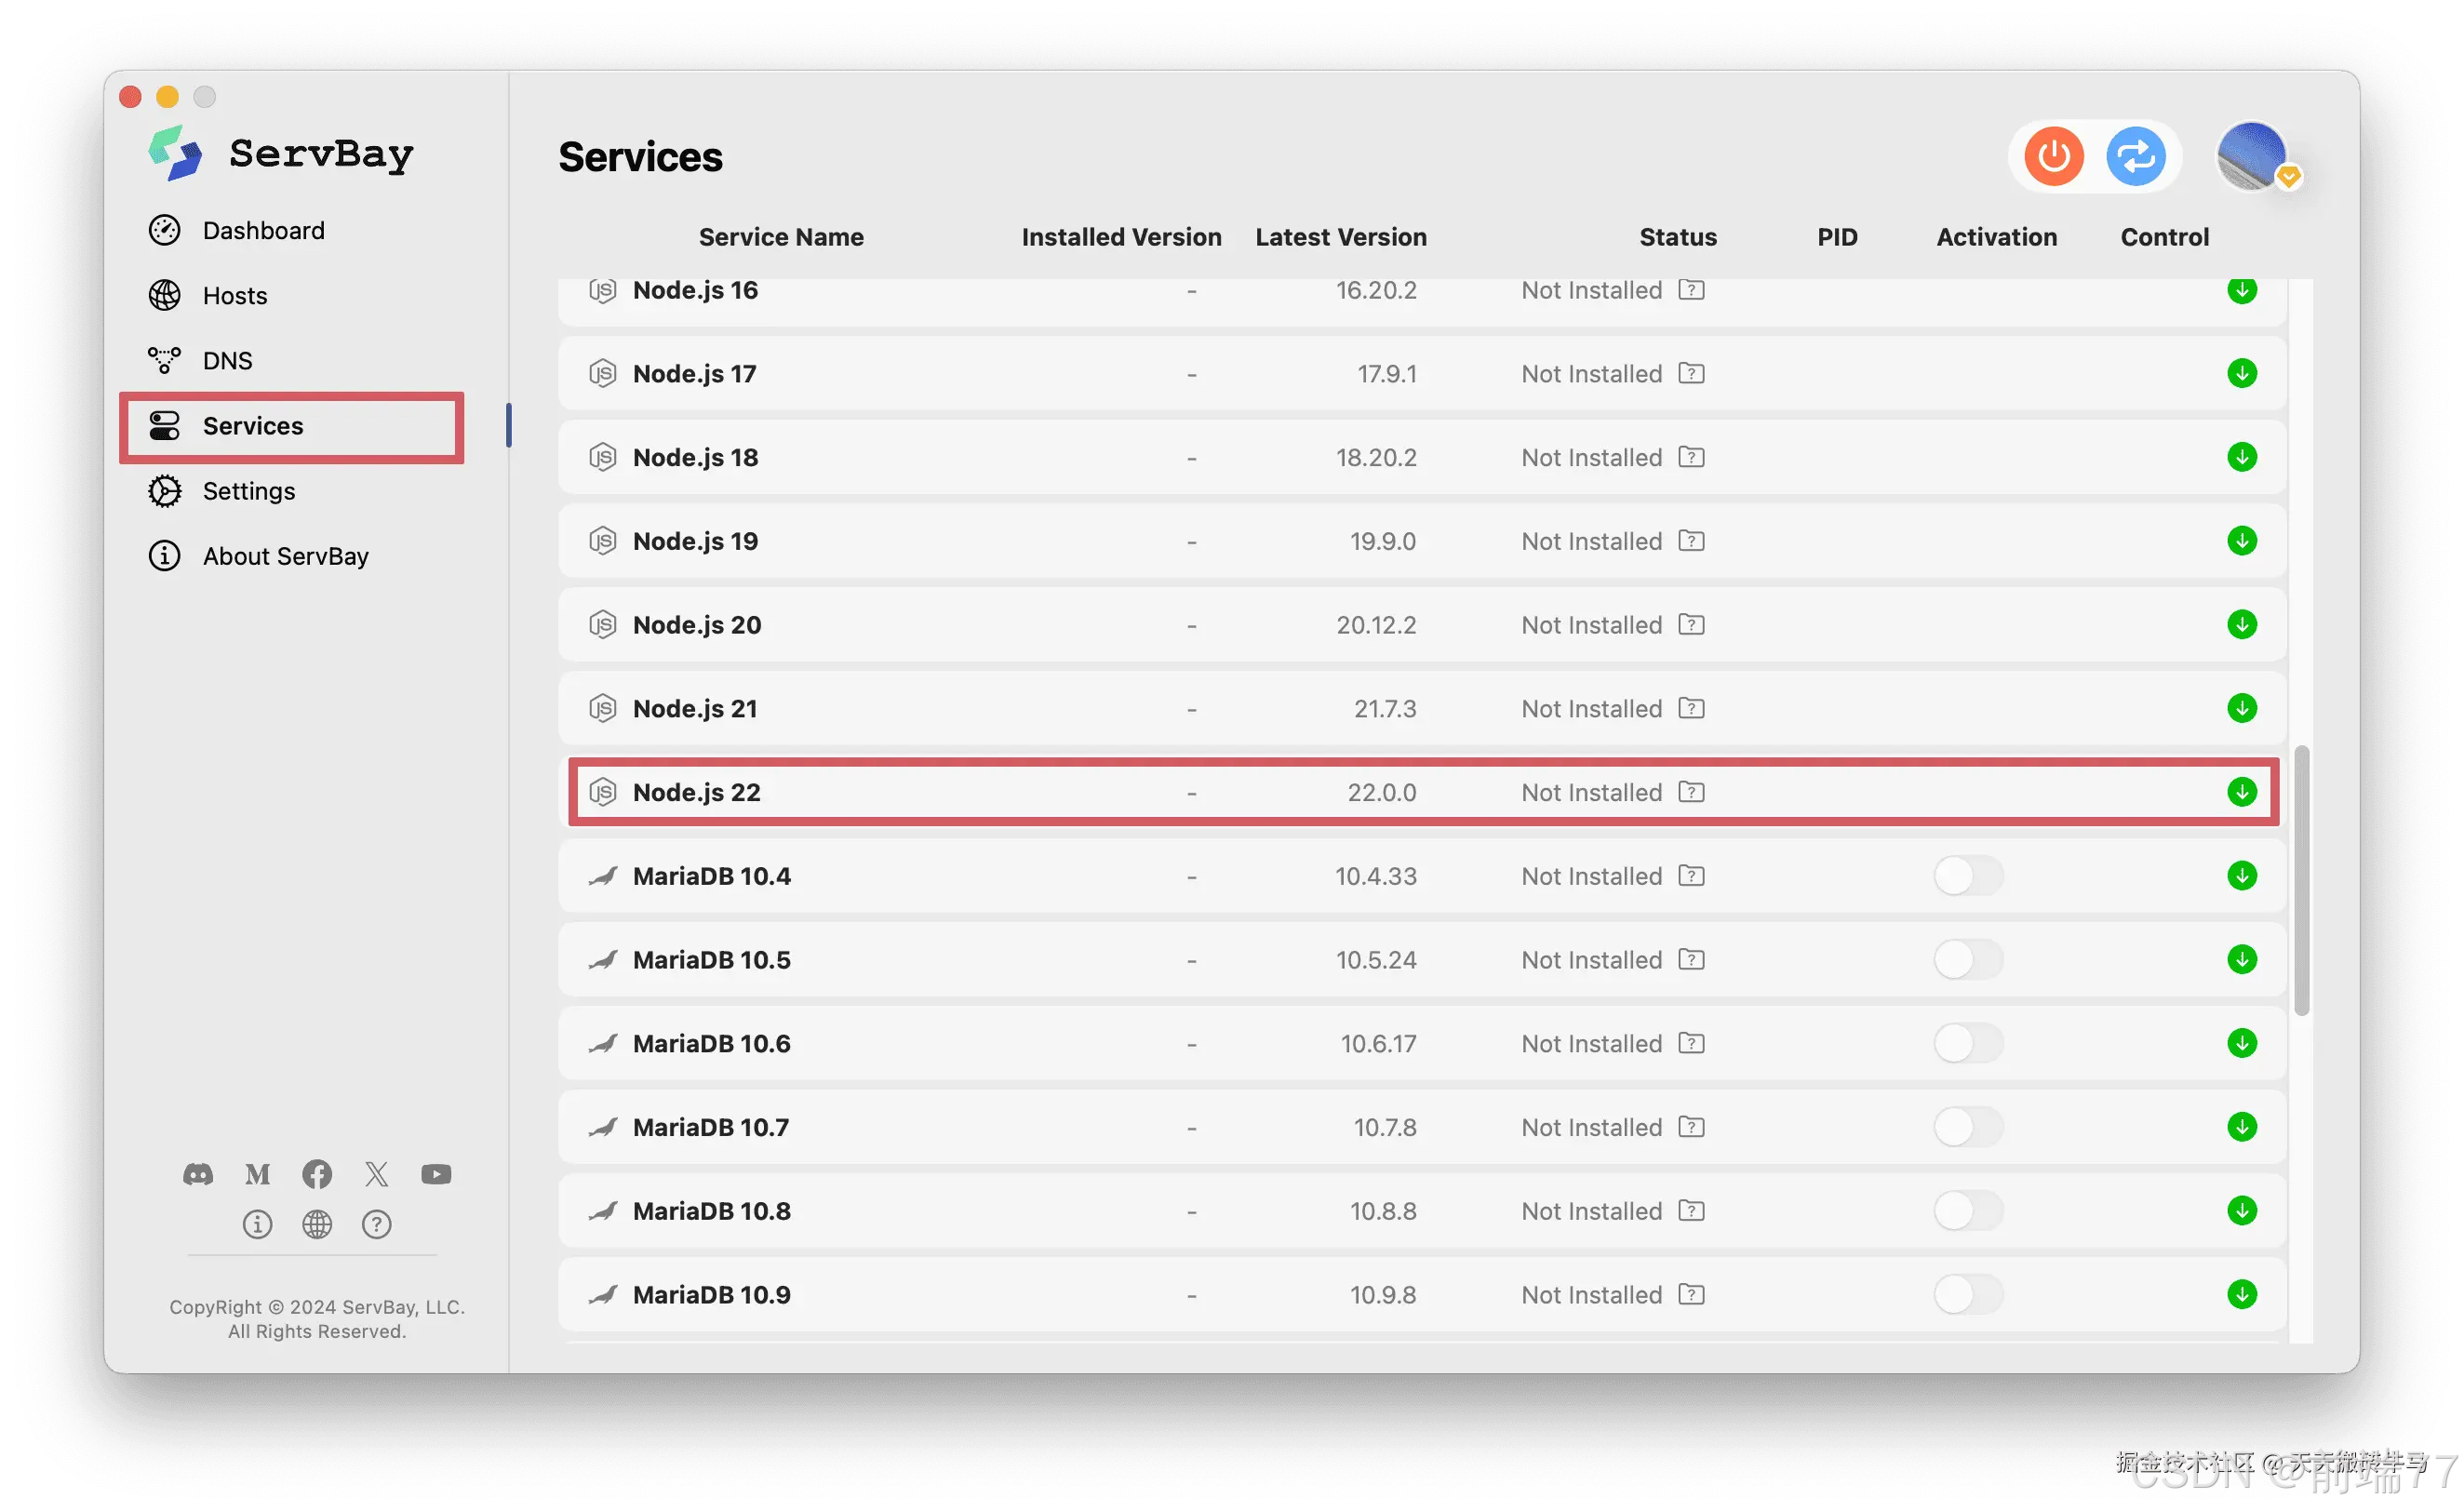Click the DNS sidebar item
This screenshot has height=1511, width=2464.
(227, 361)
